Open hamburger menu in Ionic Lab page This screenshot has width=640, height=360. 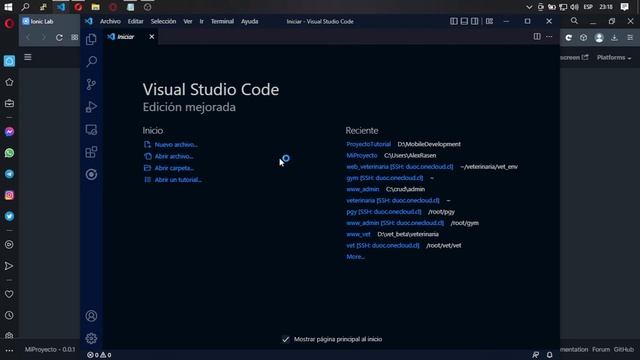[x=28, y=57]
